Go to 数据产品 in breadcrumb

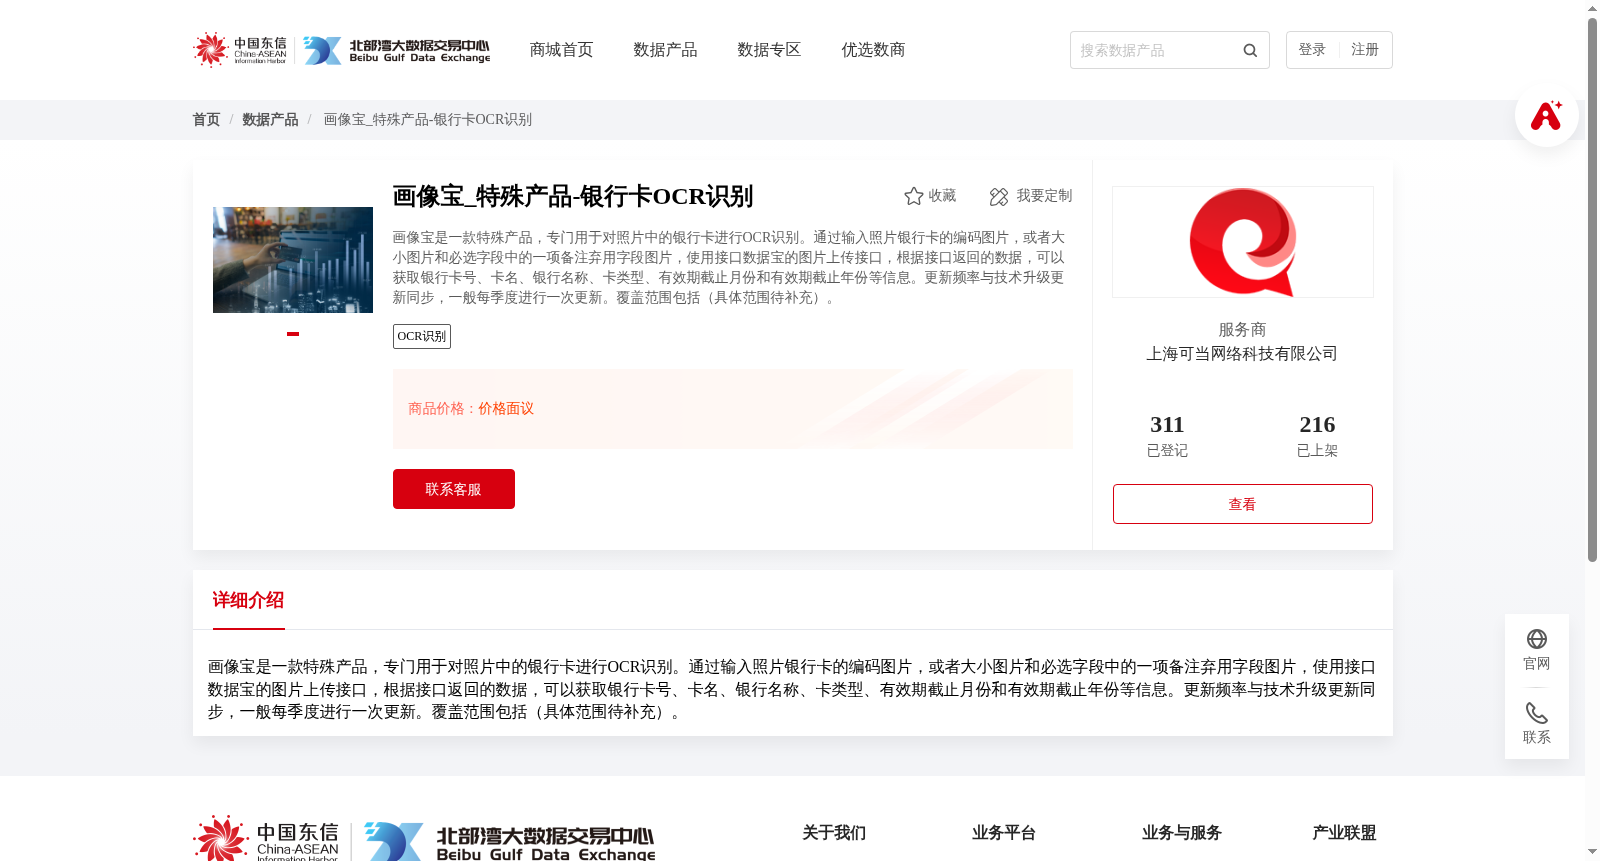(x=270, y=120)
